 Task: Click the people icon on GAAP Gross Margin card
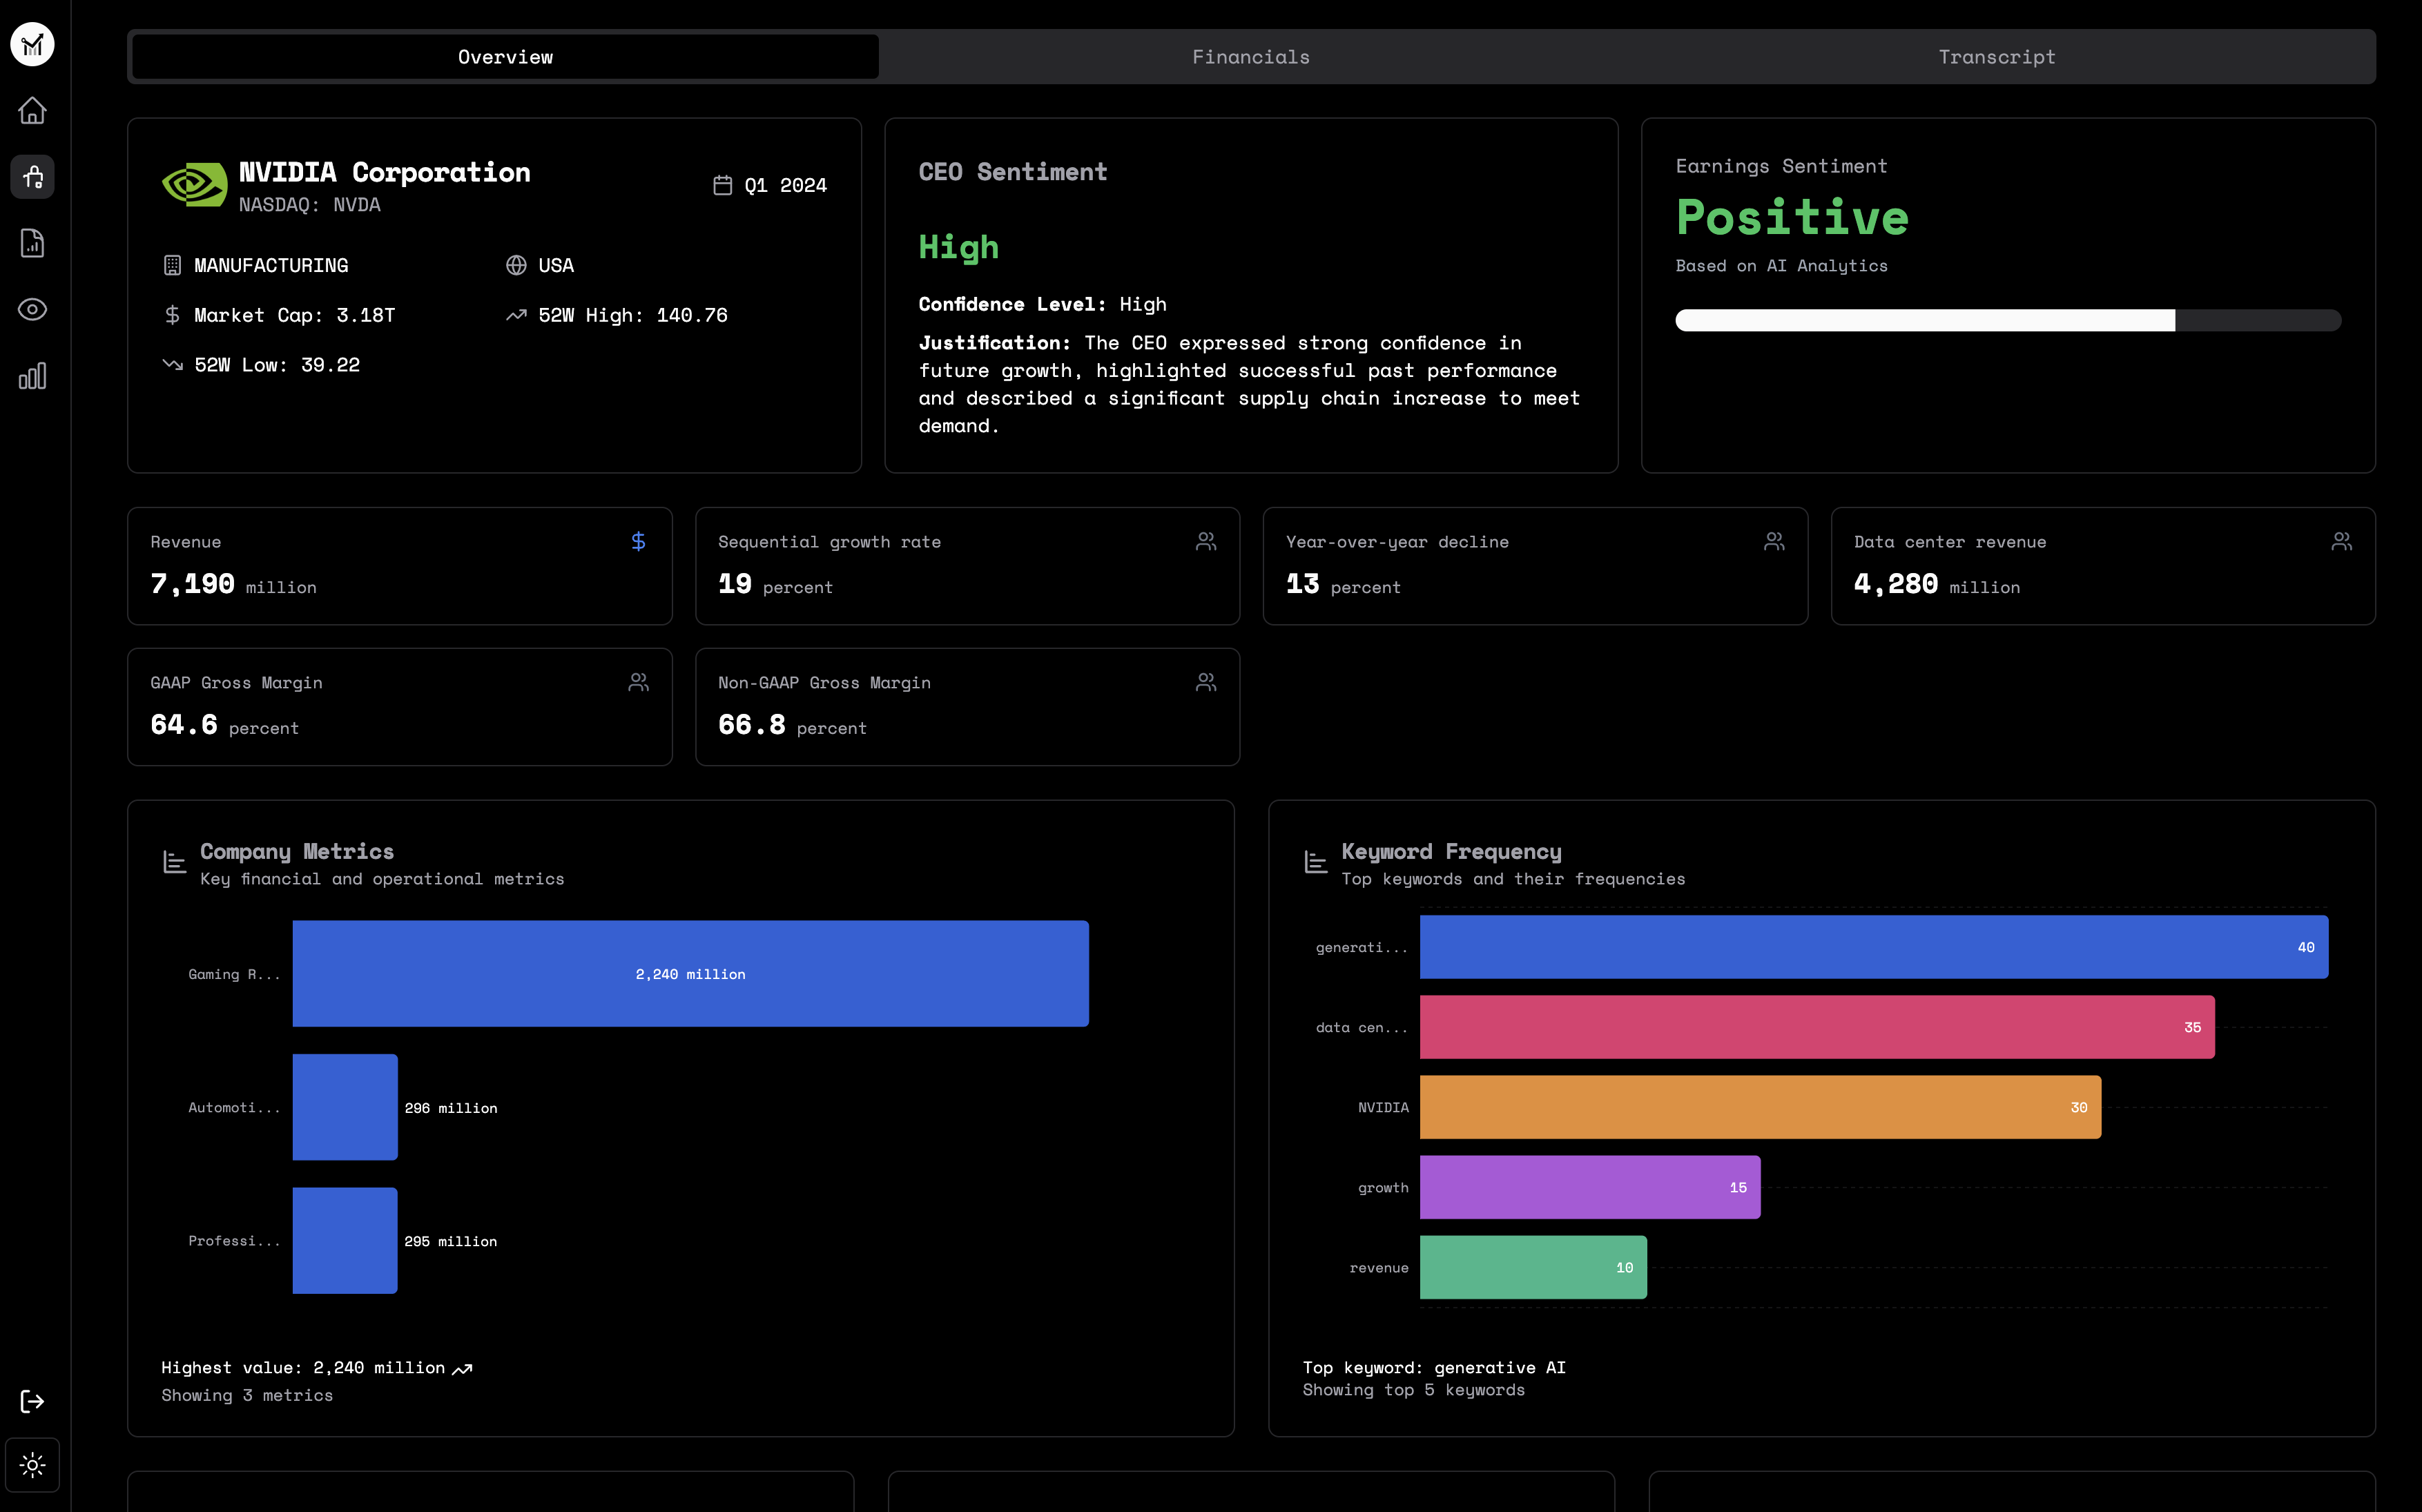coord(638,682)
